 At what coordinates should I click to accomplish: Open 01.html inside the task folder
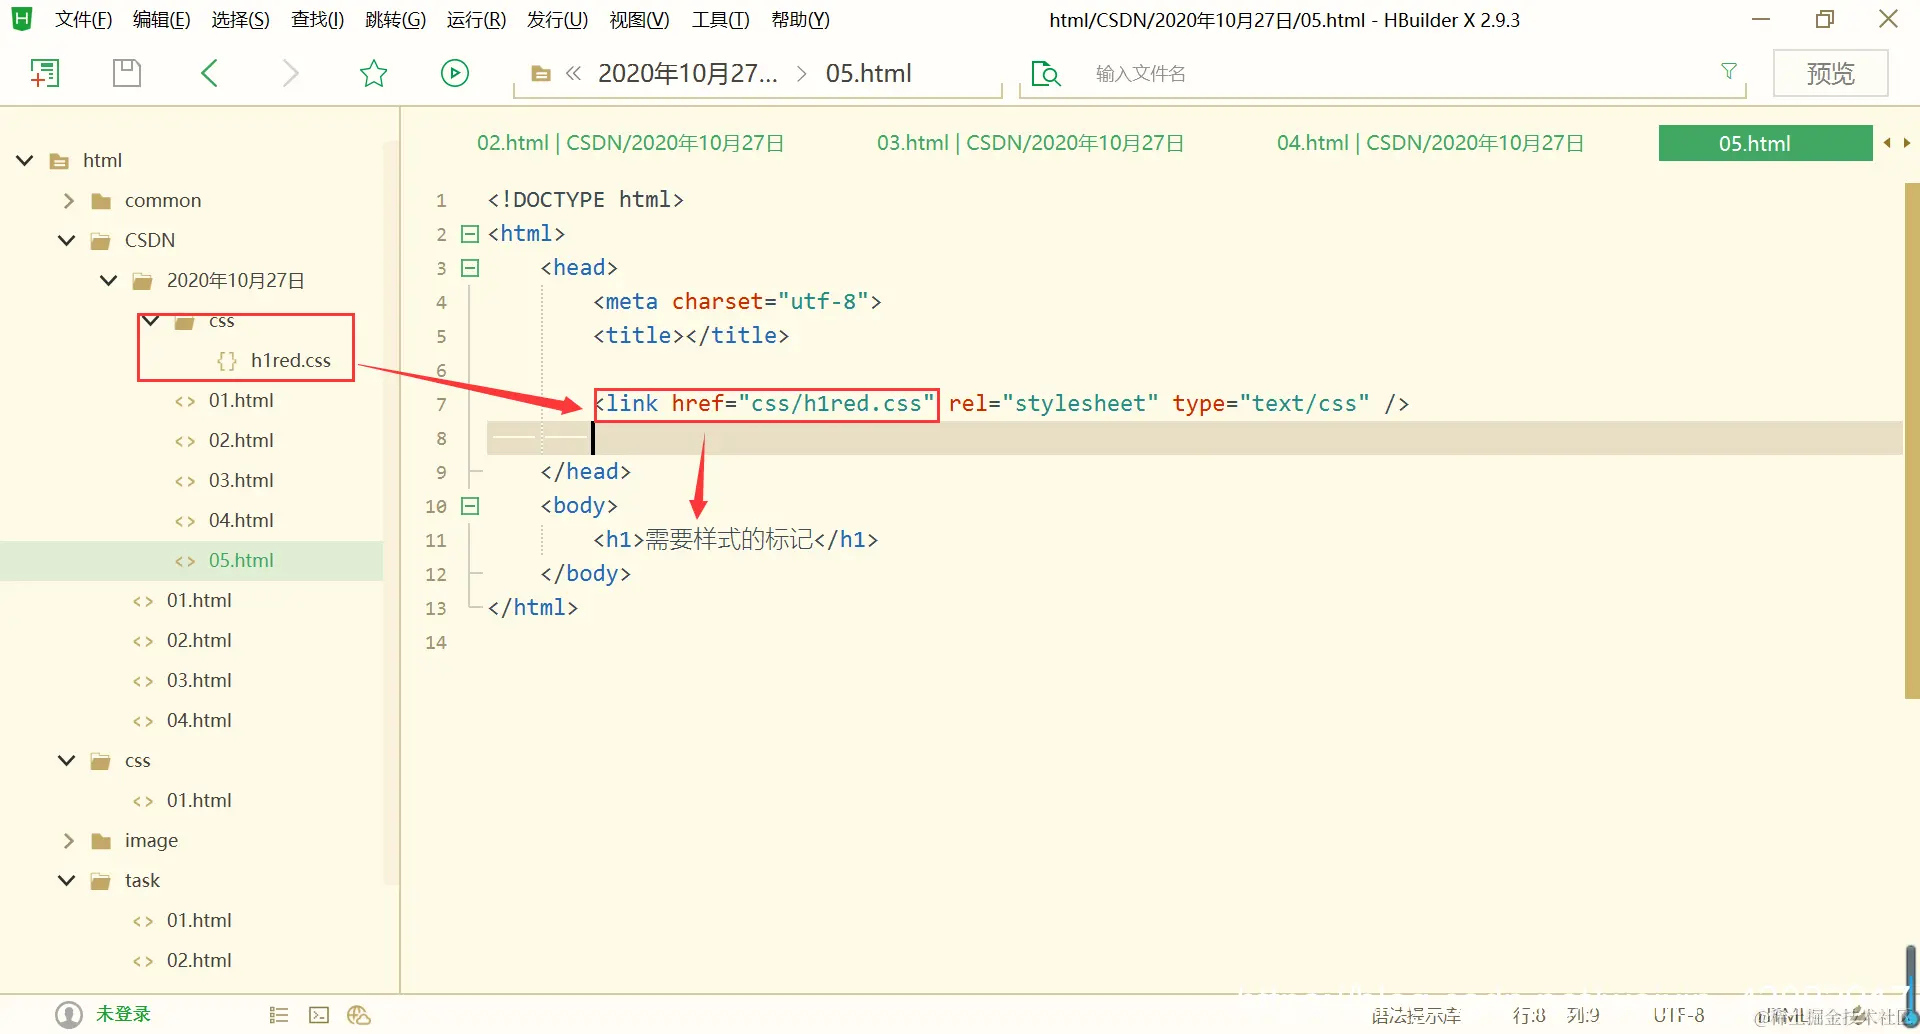199,920
